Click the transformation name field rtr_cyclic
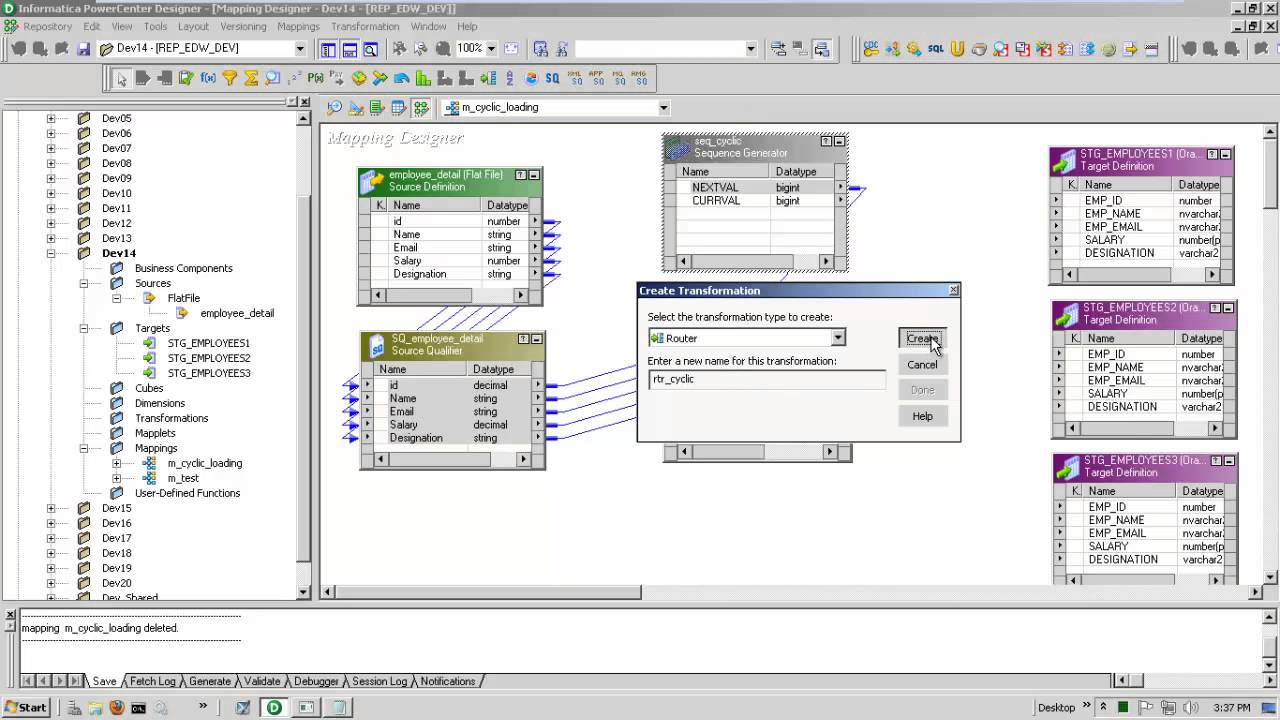1280x720 pixels. (x=767, y=379)
